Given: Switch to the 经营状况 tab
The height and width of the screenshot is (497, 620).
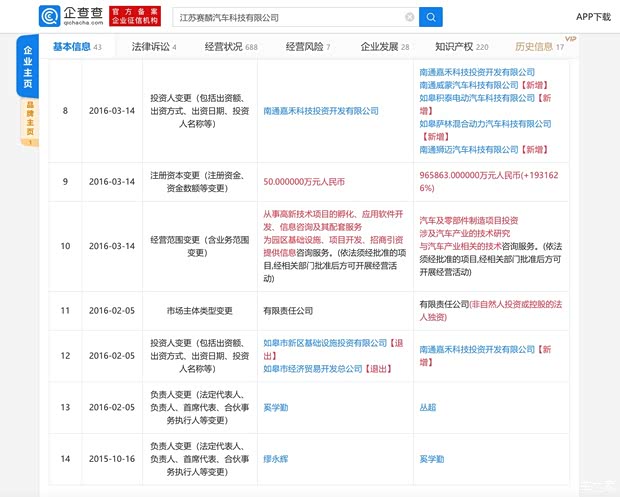Looking at the screenshot, I should pos(230,47).
